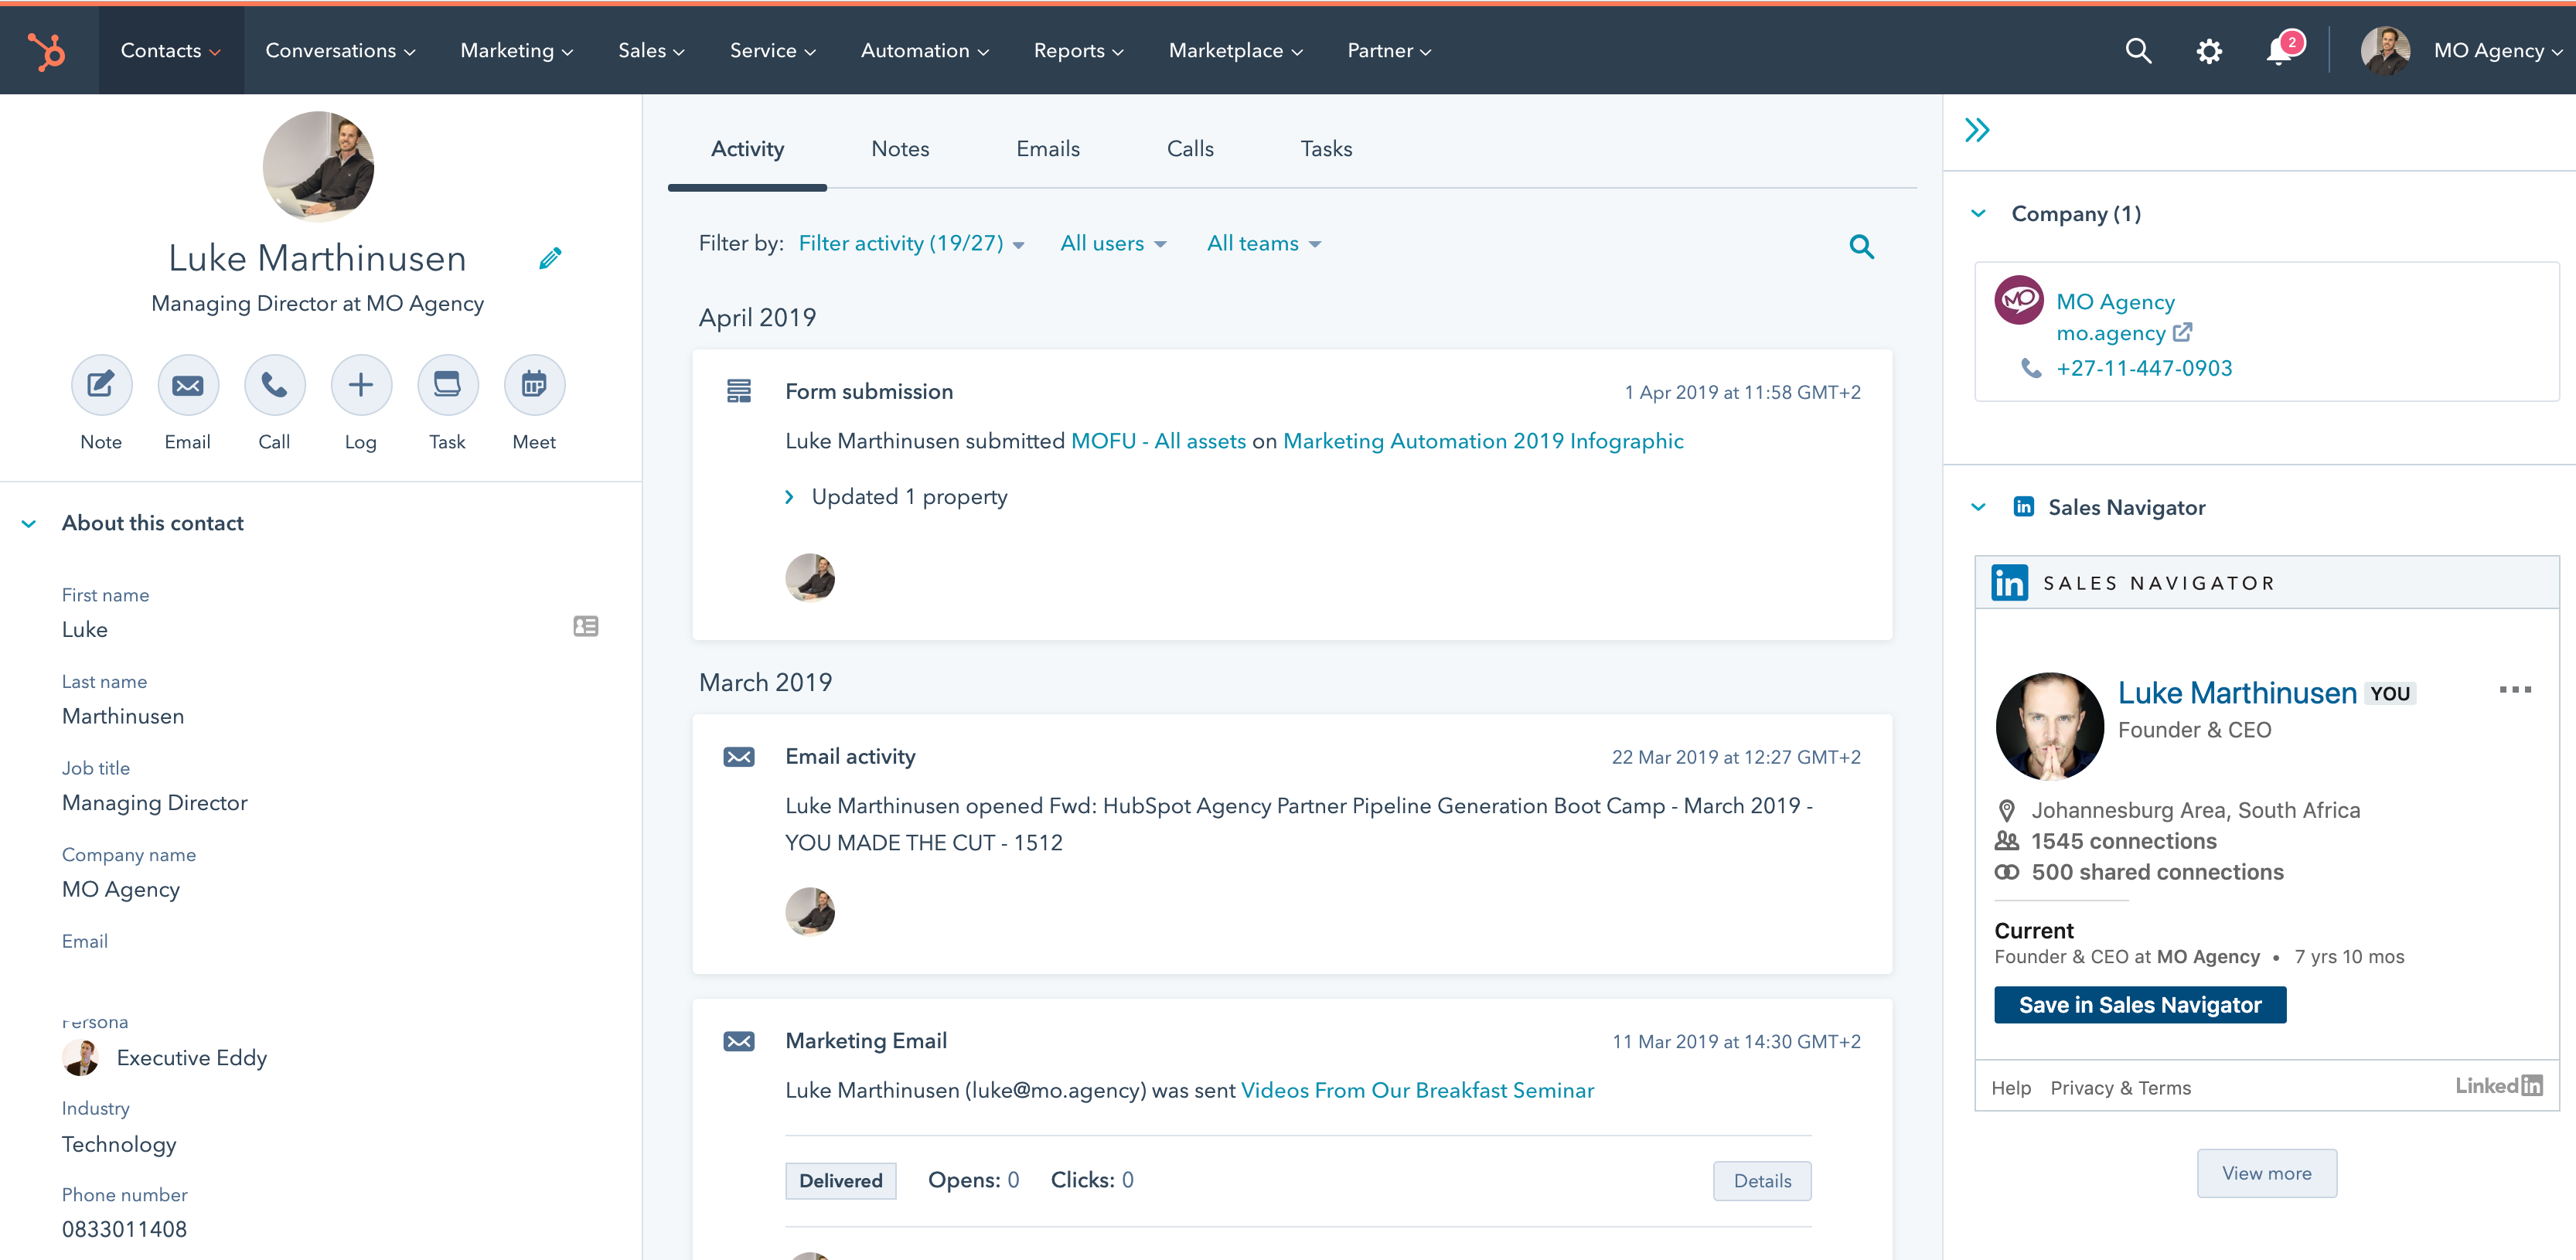This screenshot has width=2576, height=1260.
Task: Start a Call with the contact
Action: 274,384
